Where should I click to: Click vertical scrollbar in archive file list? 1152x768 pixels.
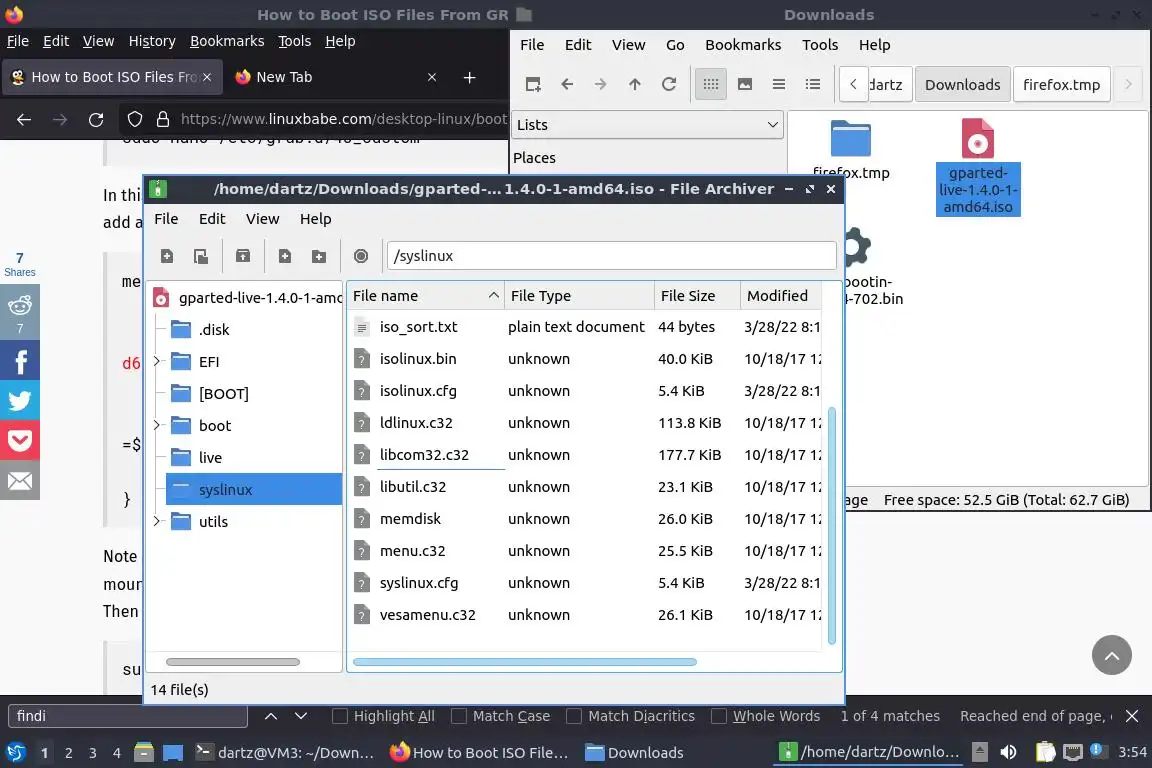click(x=832, y=525)
